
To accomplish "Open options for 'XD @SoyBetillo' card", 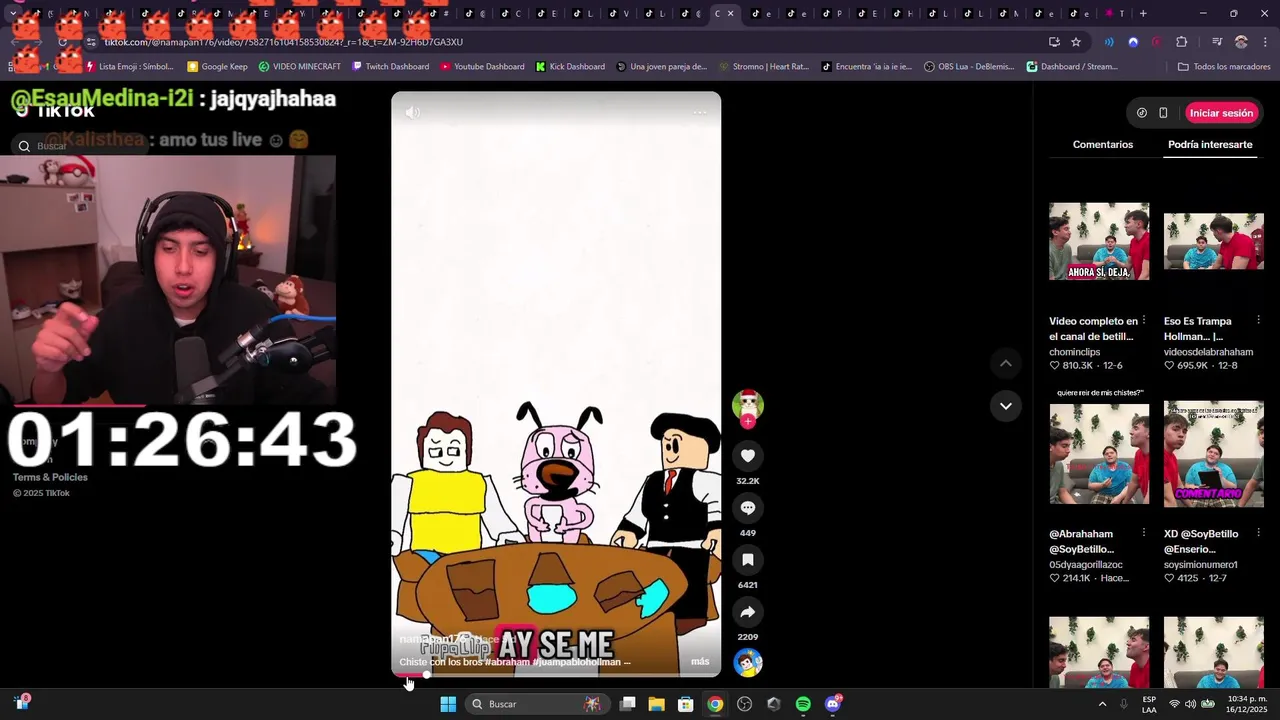I will [x=1258, y=534].
